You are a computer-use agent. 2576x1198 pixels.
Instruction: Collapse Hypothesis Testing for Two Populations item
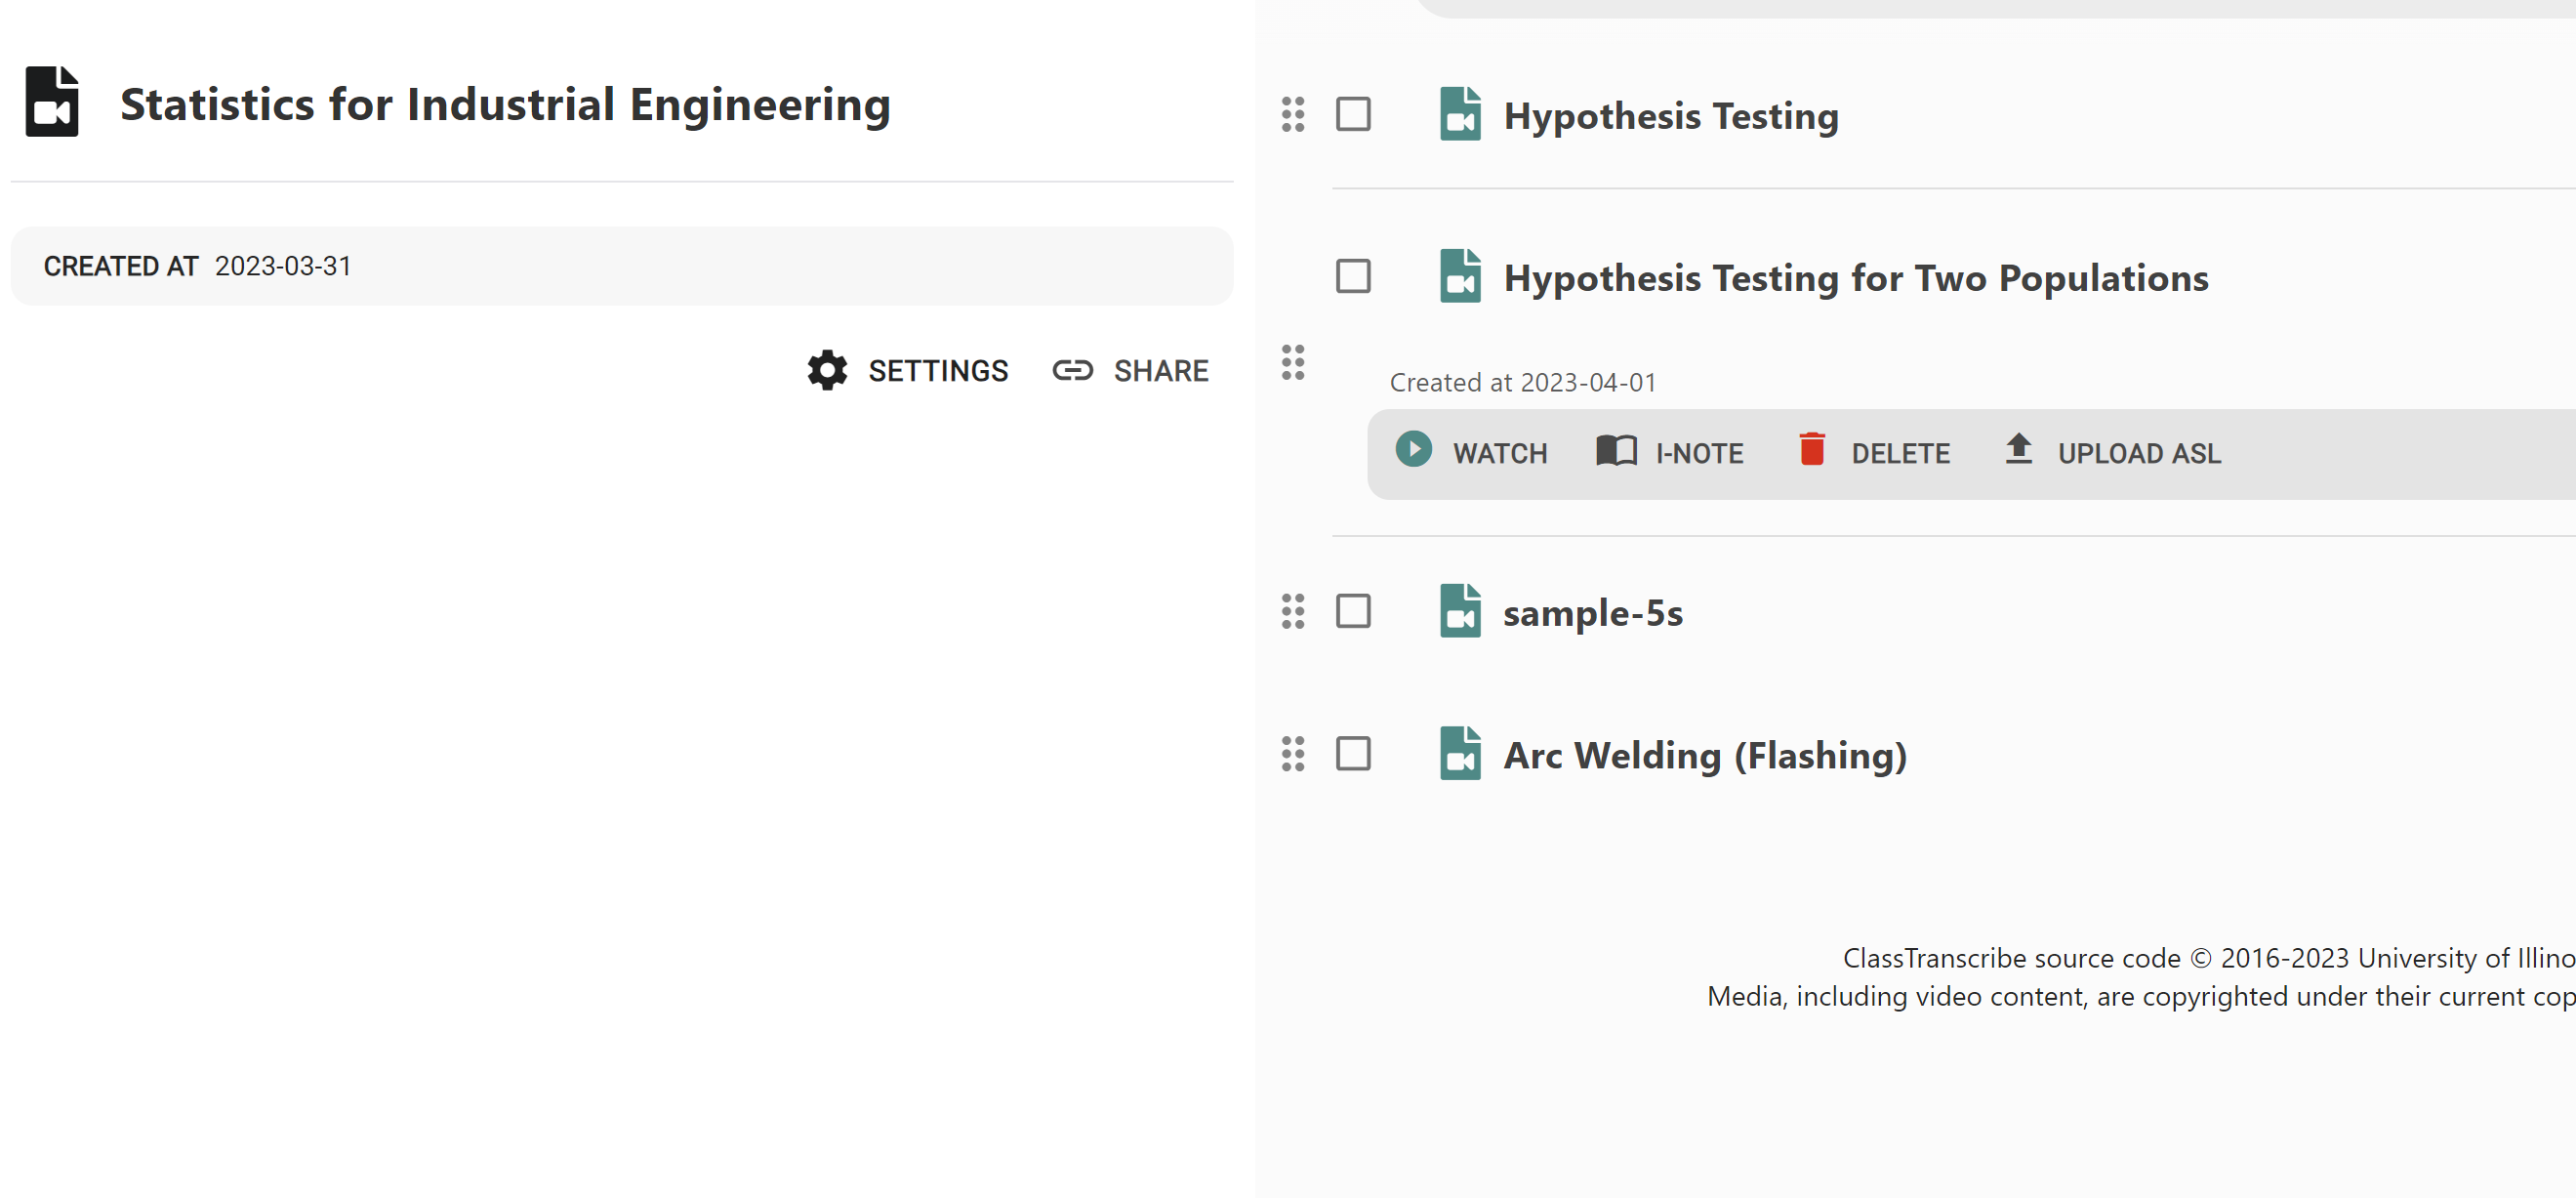[1855, 278]
